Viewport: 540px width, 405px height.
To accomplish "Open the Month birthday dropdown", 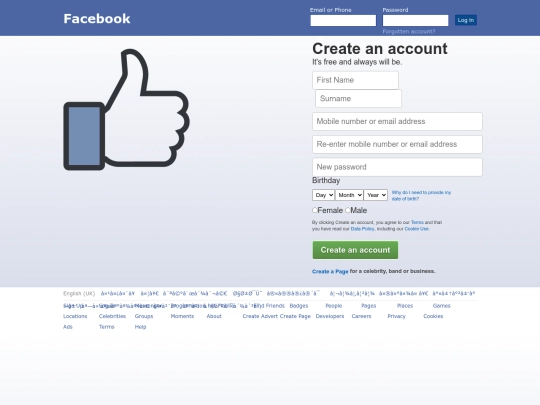I will click(x=349, y=195).
